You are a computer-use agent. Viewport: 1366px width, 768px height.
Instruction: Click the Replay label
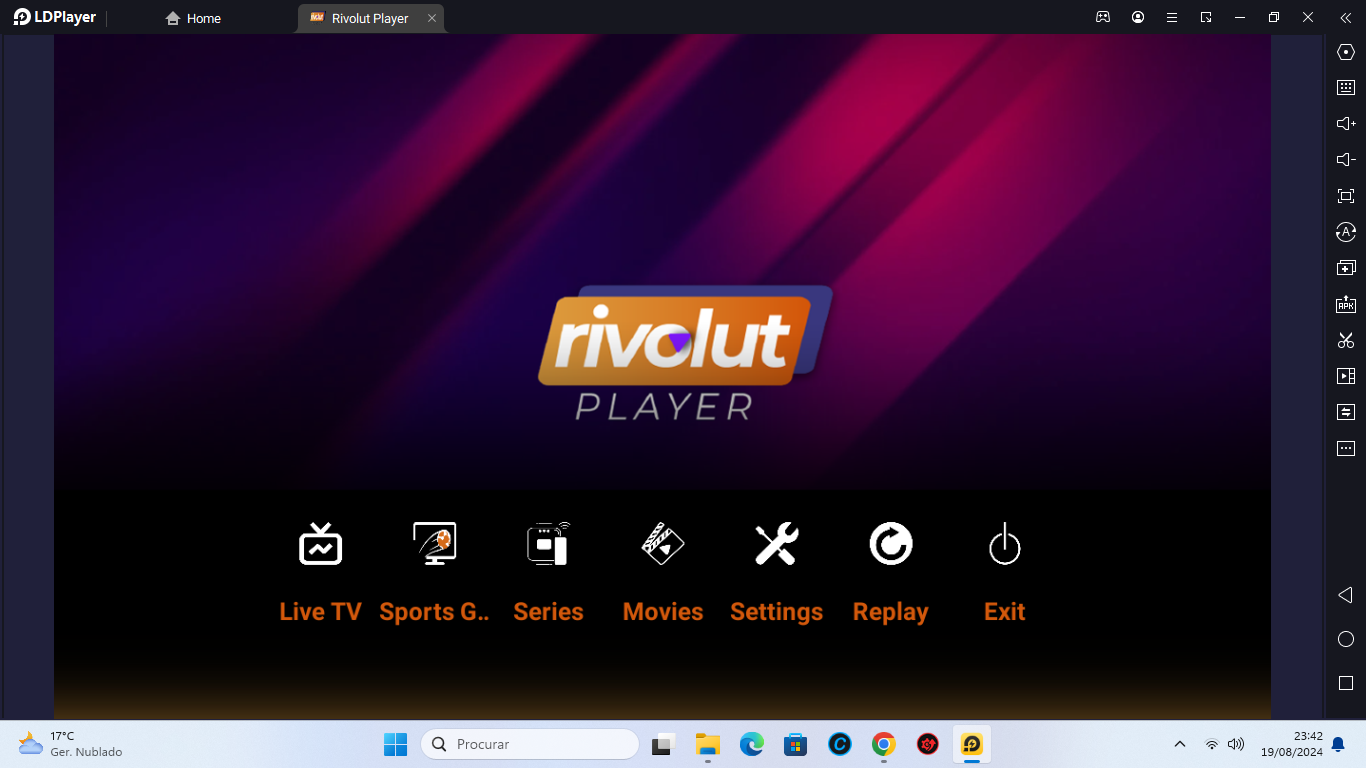890,612
